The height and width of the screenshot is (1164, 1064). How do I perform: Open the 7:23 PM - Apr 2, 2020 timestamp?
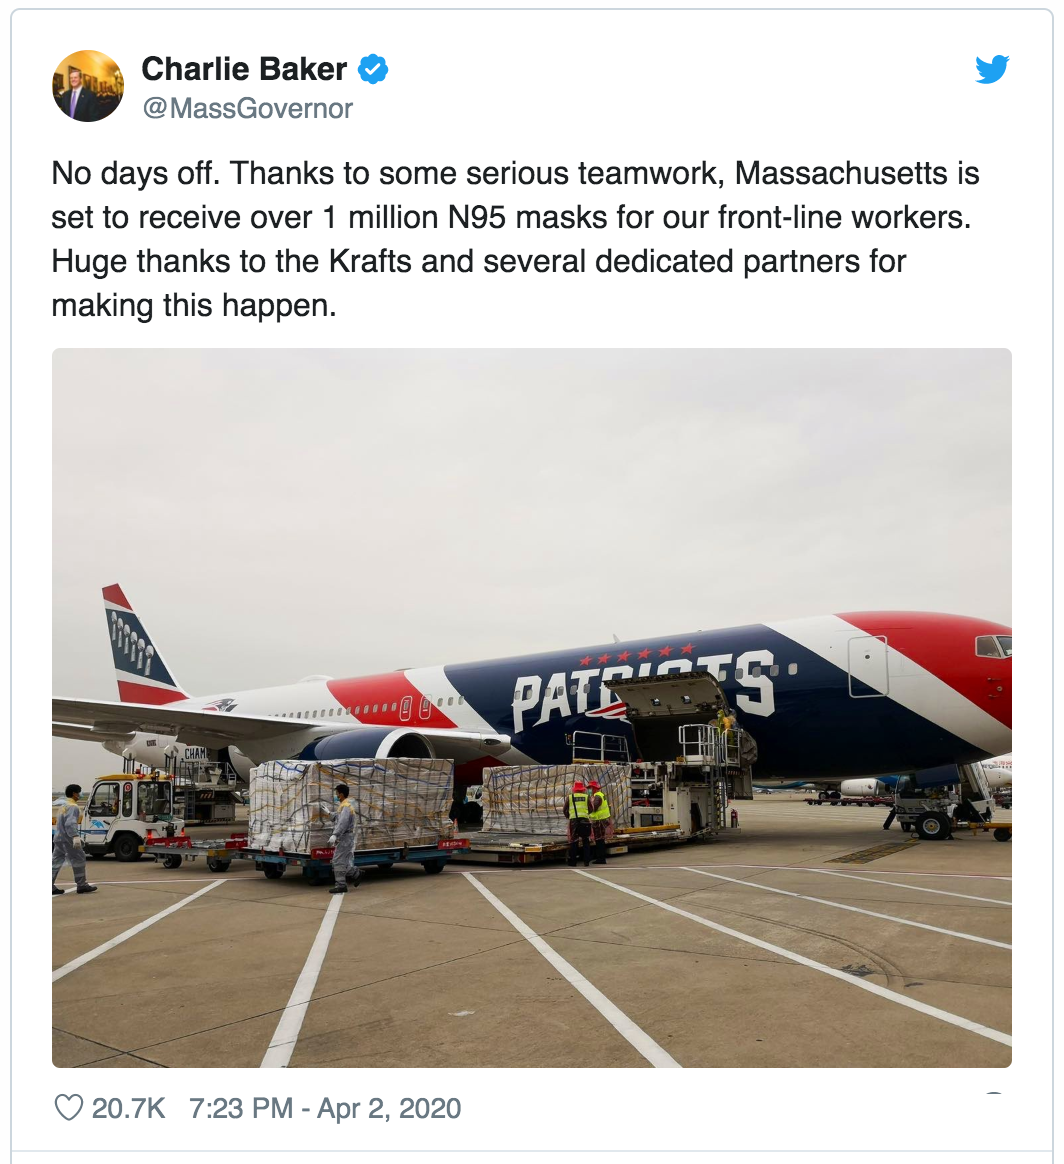pos(325,1108)
